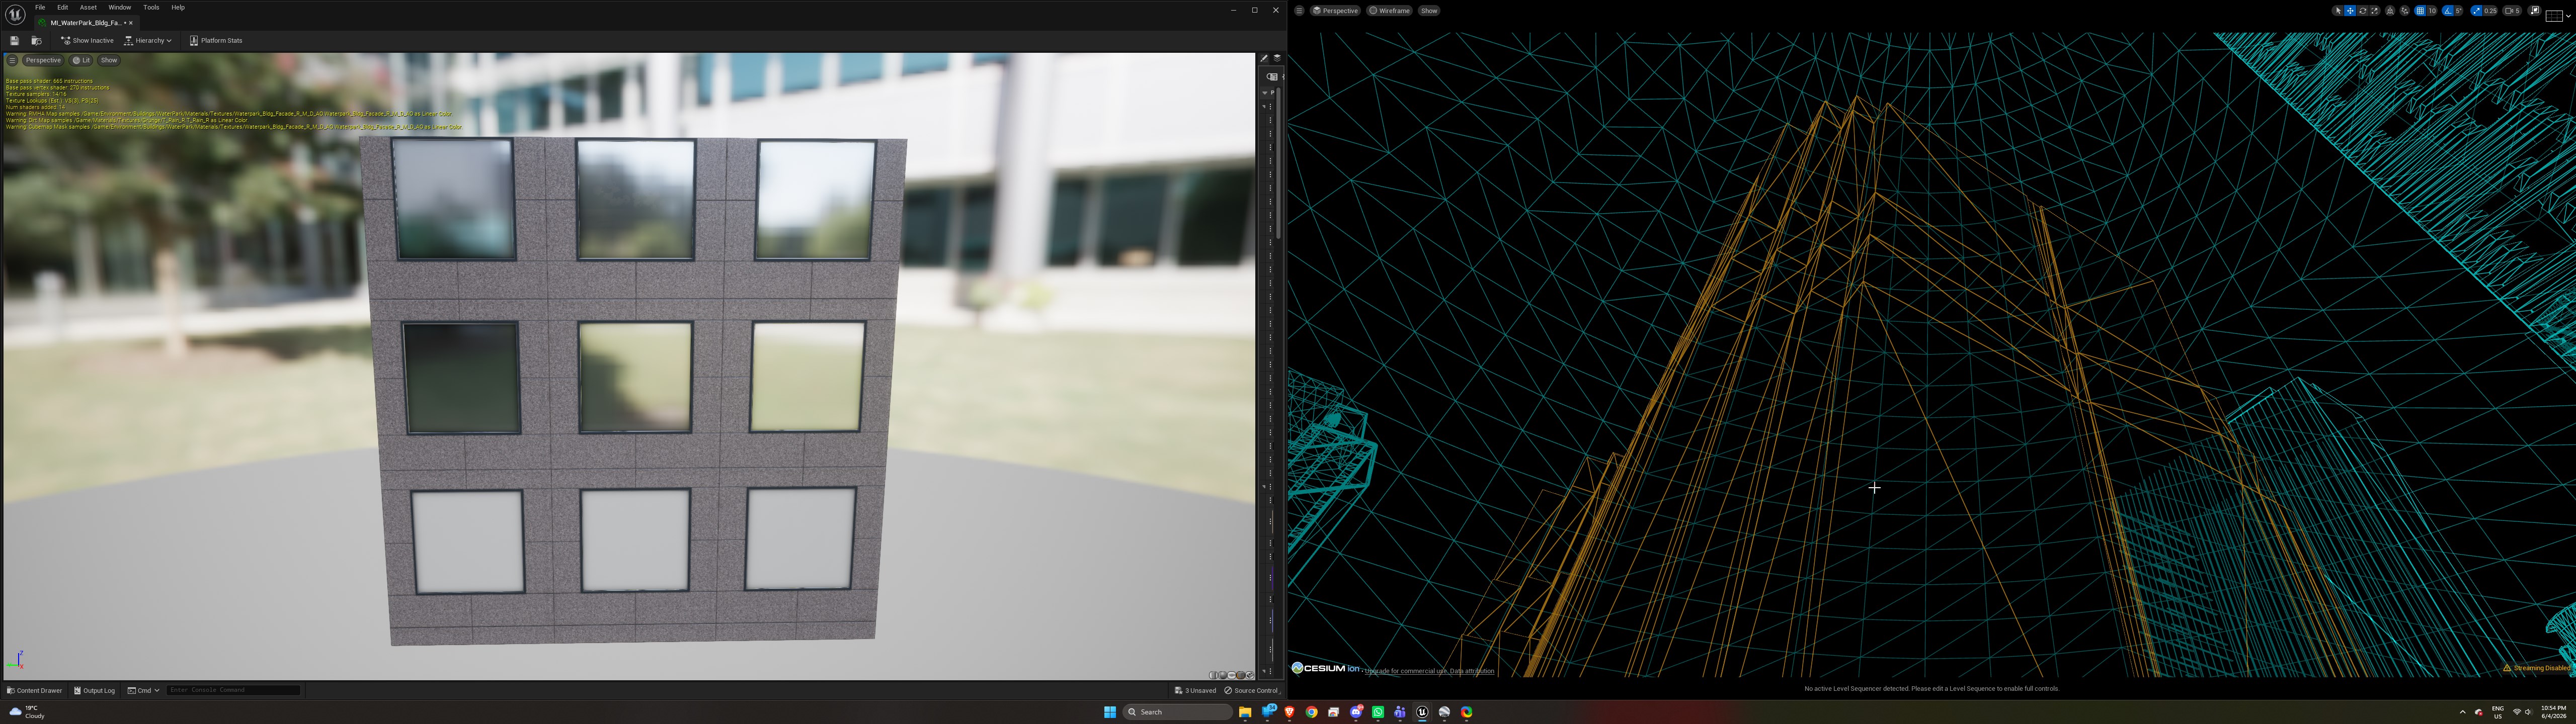The image size is (2576, 724).
Task: Open Microsoft Teams from taskbar
Action: 1400,712
